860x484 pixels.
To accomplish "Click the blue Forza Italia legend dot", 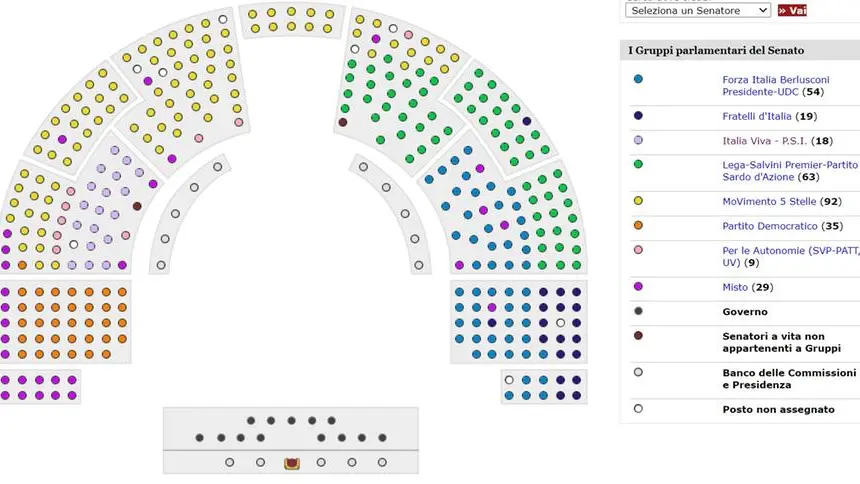I will click(638, 79).
